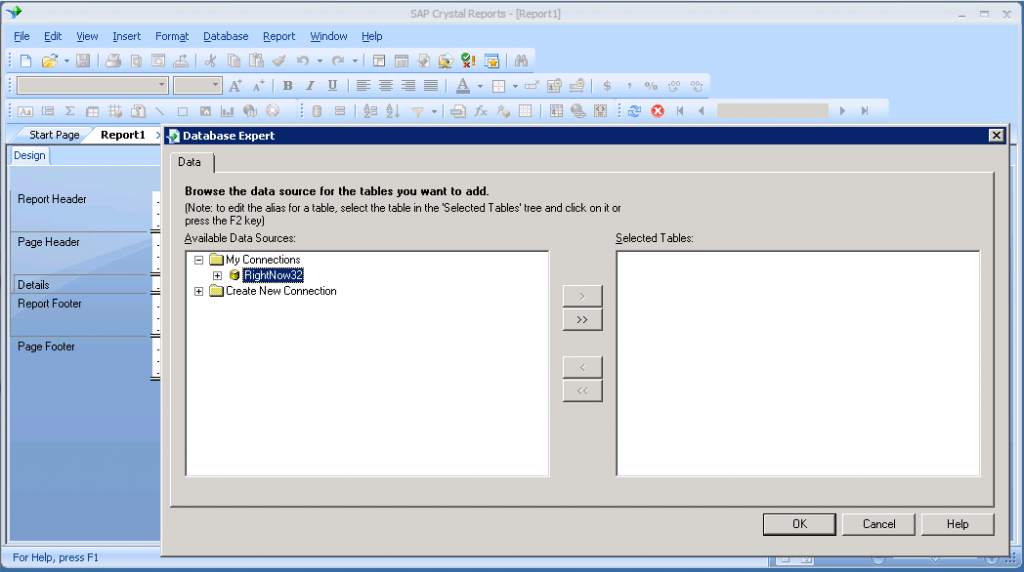Expand the Create New Connection folder
The image size is (1024, 572).
(x=199, y=291)
